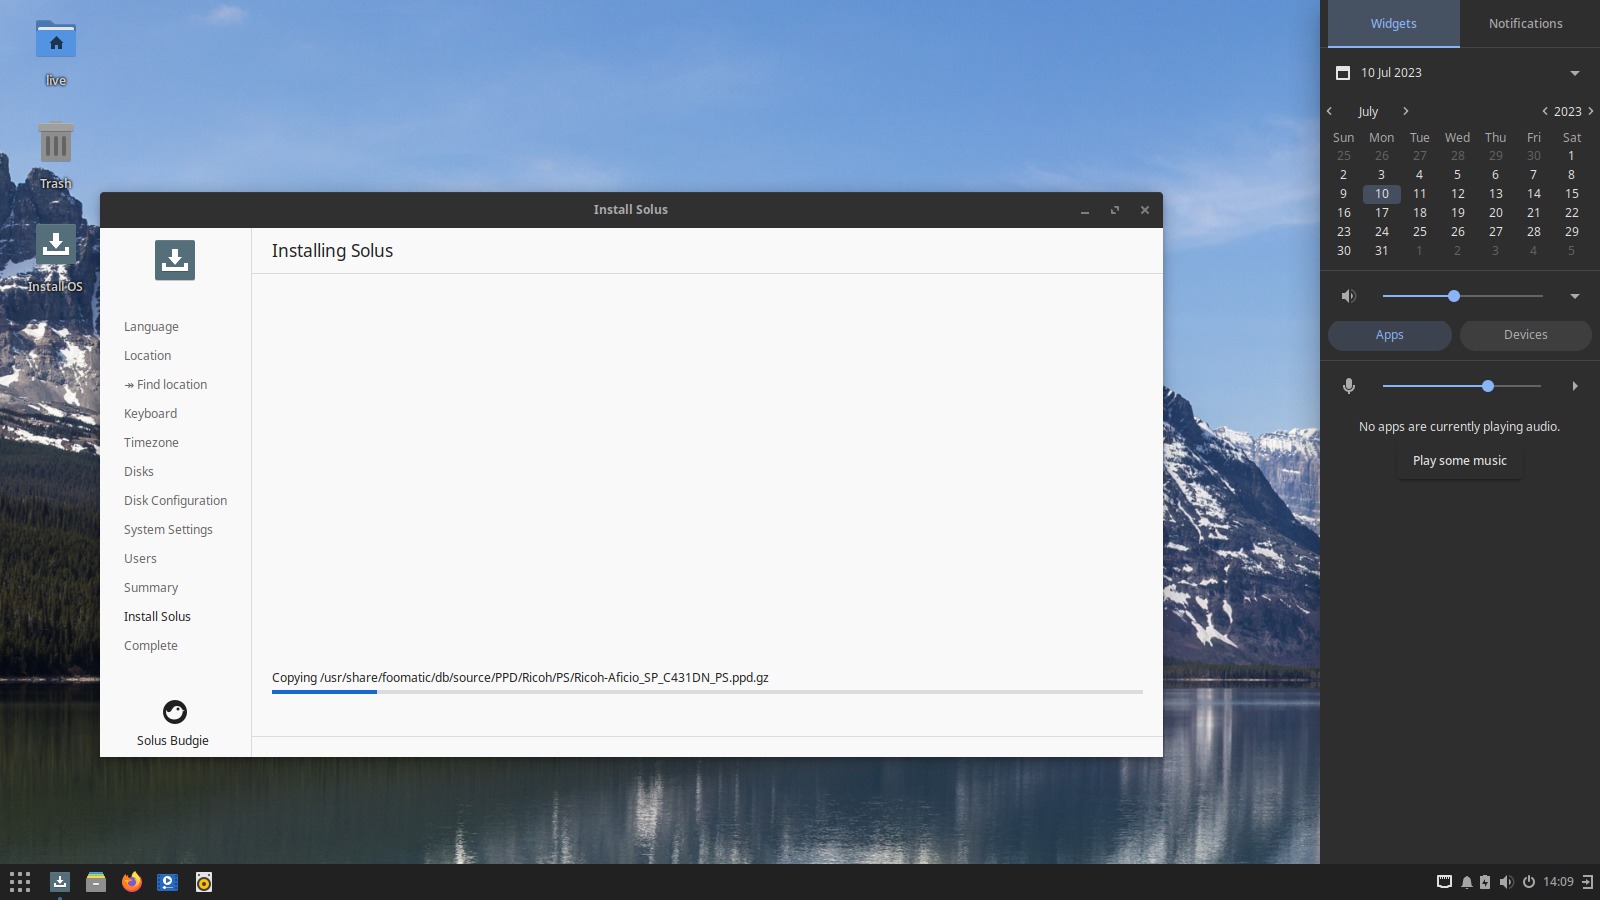Expand the microphone widget arrow

tap(1575, 386)
